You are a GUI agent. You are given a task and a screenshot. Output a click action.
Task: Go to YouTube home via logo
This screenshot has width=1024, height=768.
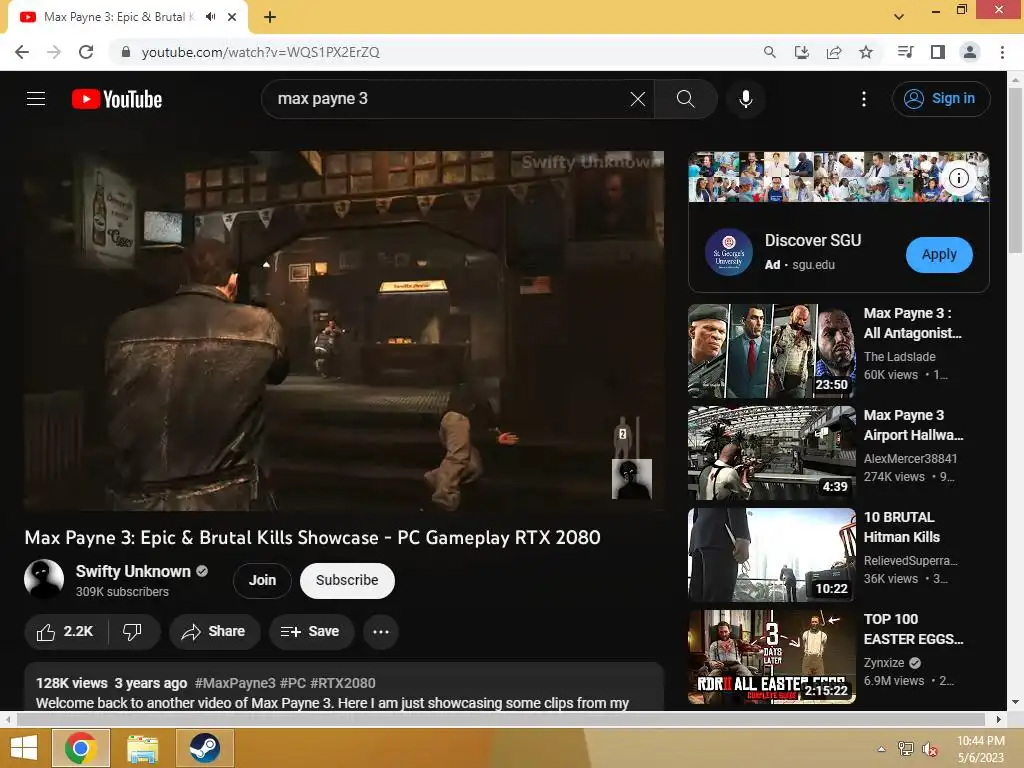coord(117,99)
